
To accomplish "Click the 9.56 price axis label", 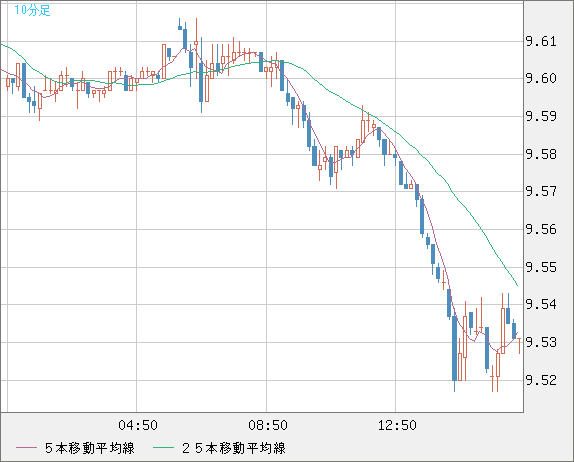I will tap(541, 230).
